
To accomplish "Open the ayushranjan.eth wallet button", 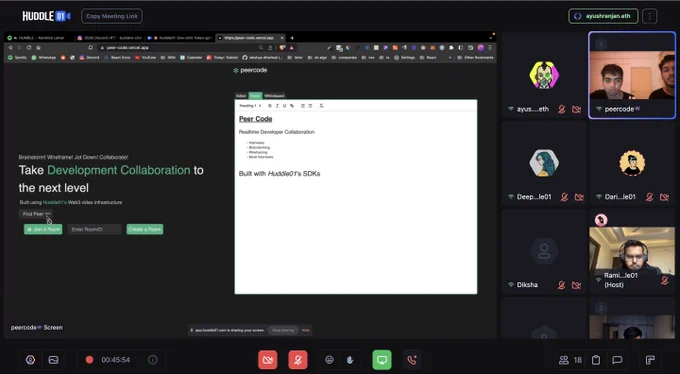I will coord(603,16).
